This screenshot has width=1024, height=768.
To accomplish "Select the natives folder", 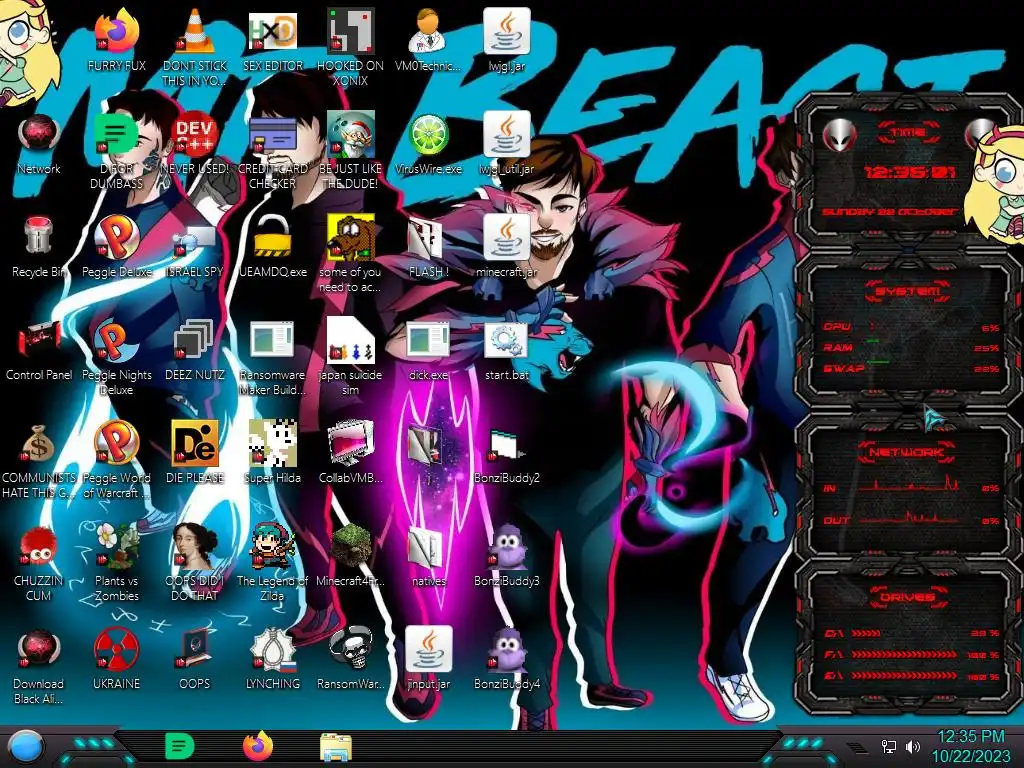I will (428, 556).
